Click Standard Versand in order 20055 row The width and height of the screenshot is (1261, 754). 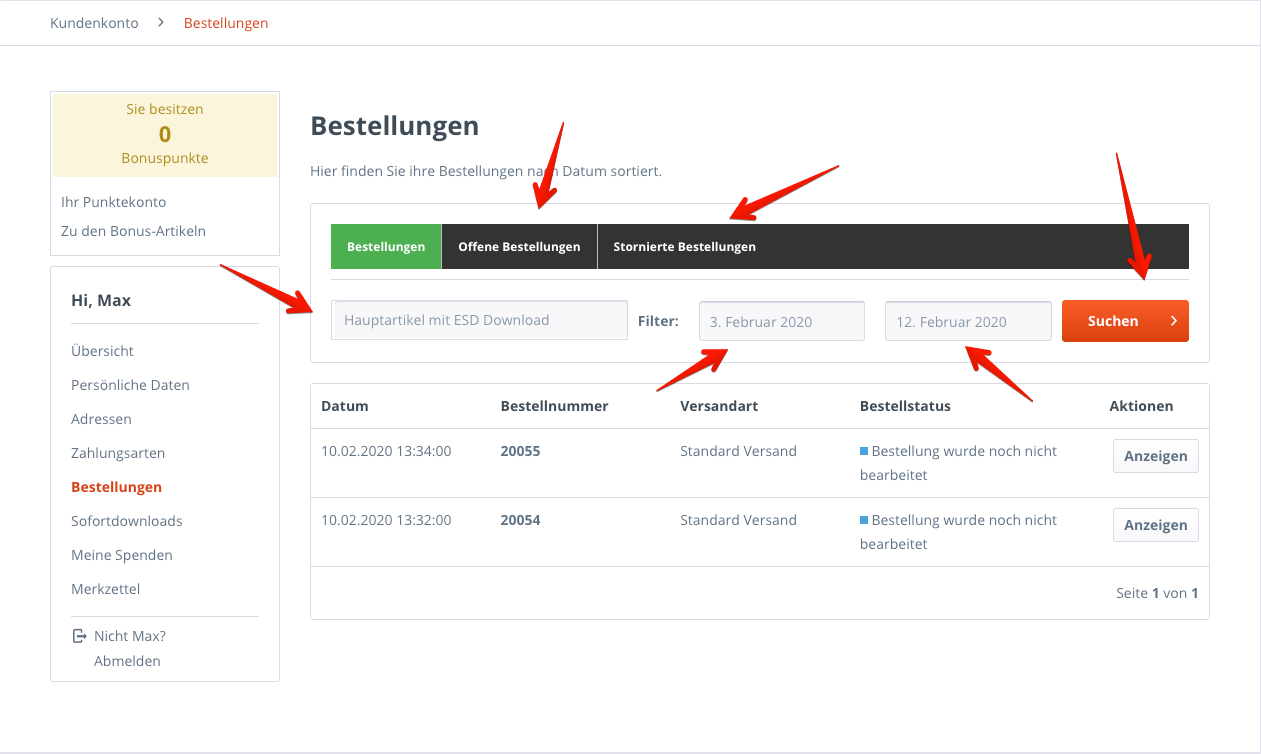point(738,451)
